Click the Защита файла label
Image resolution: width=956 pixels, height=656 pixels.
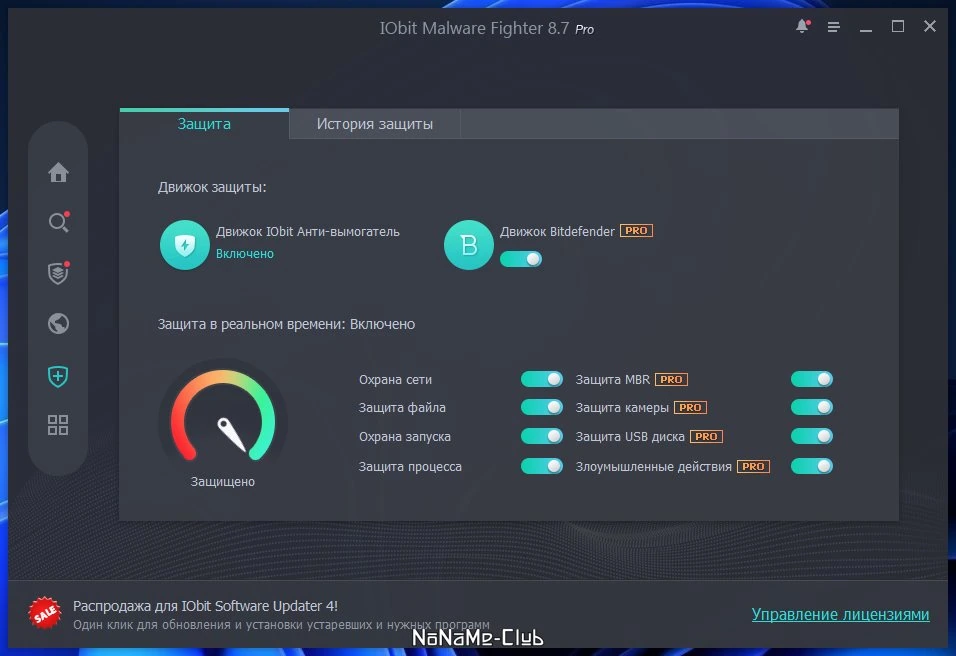click(402, 407)
